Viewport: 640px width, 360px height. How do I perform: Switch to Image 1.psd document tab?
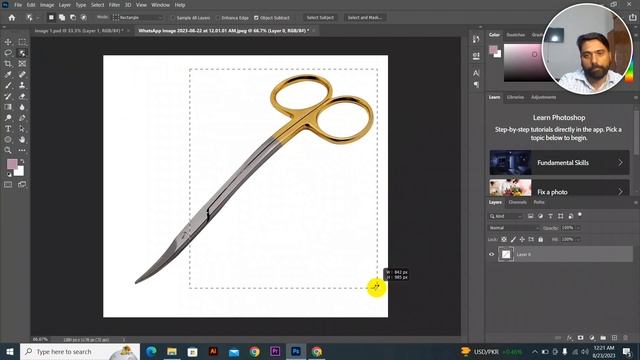point(79,31)
